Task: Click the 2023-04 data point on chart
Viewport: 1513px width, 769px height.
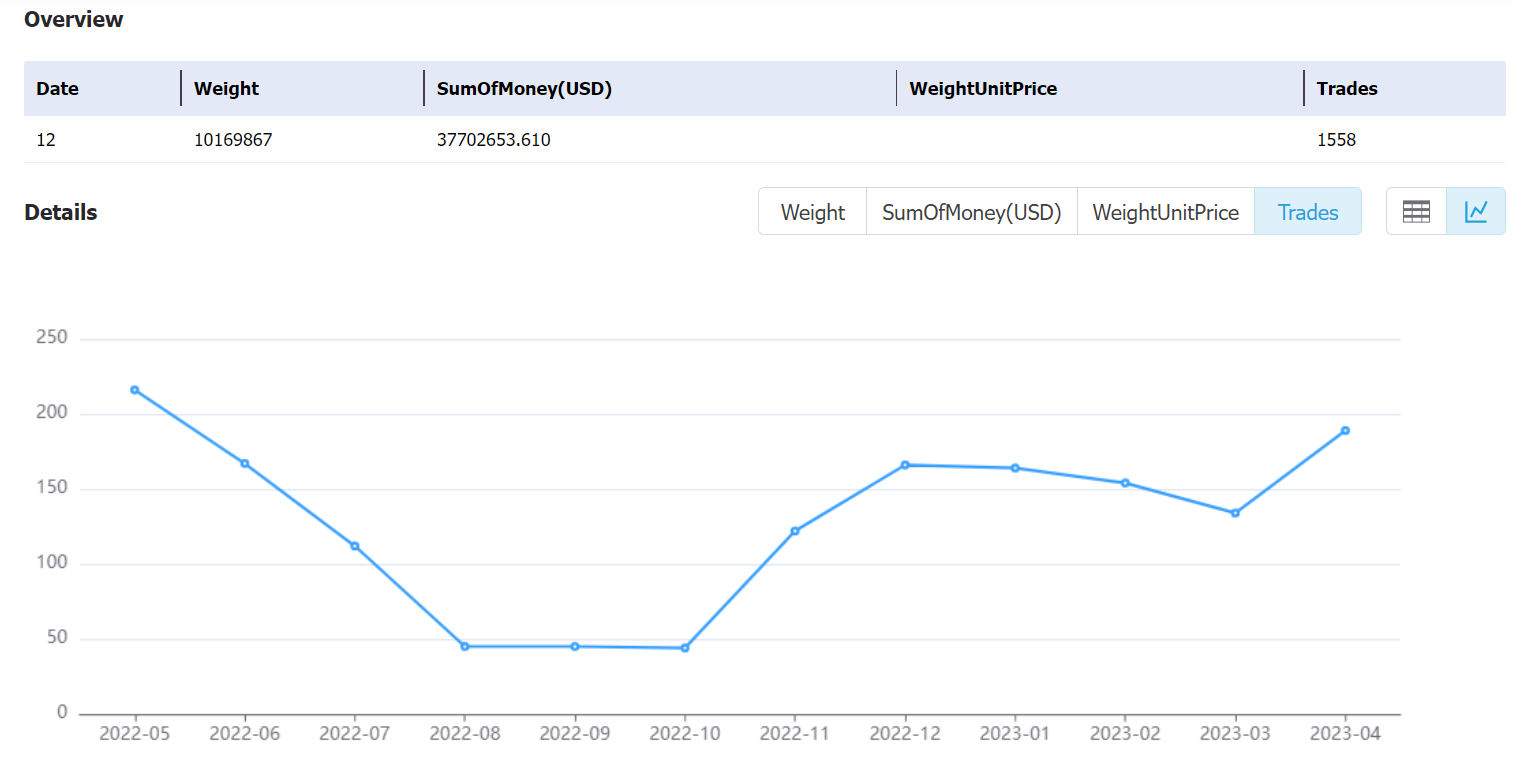Action: 1345,430
